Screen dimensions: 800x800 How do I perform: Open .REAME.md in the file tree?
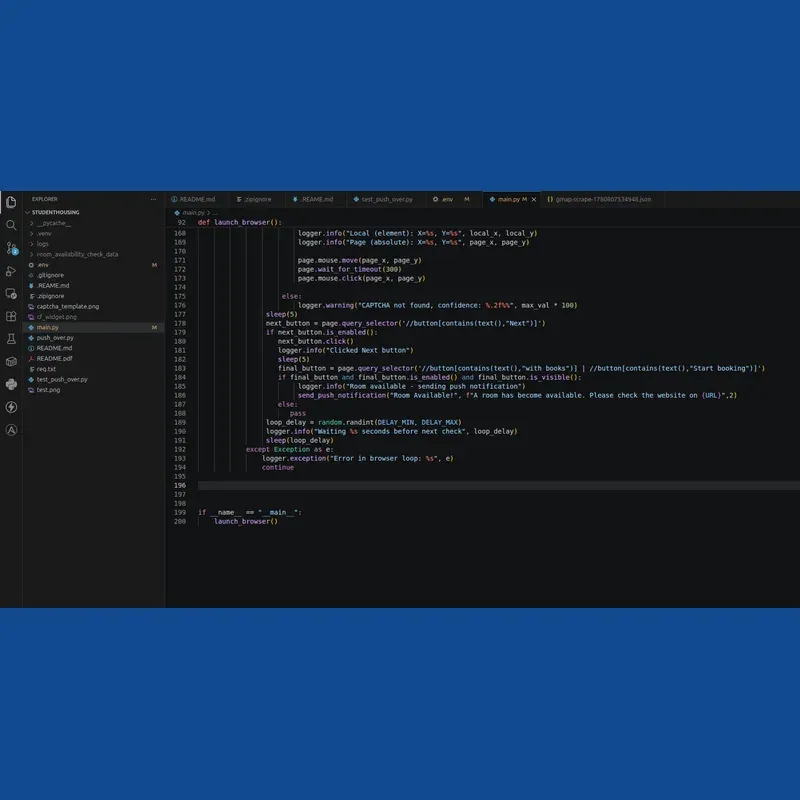click(x=93, y=286)
